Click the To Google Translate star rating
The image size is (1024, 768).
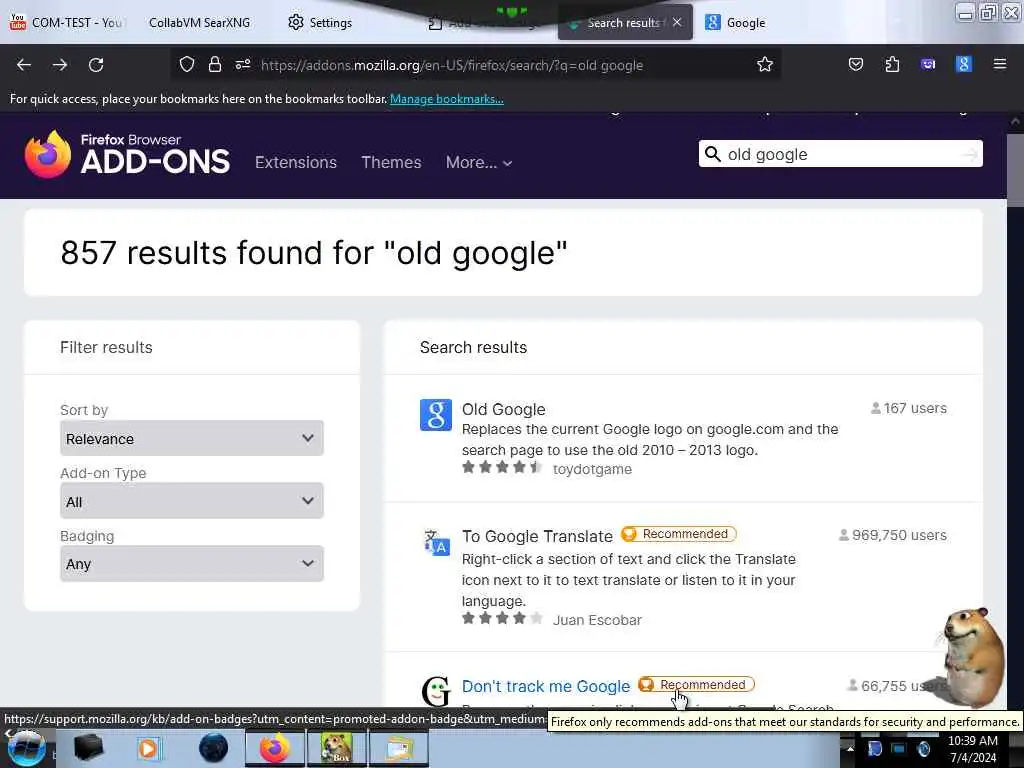(x=502, y=618)
